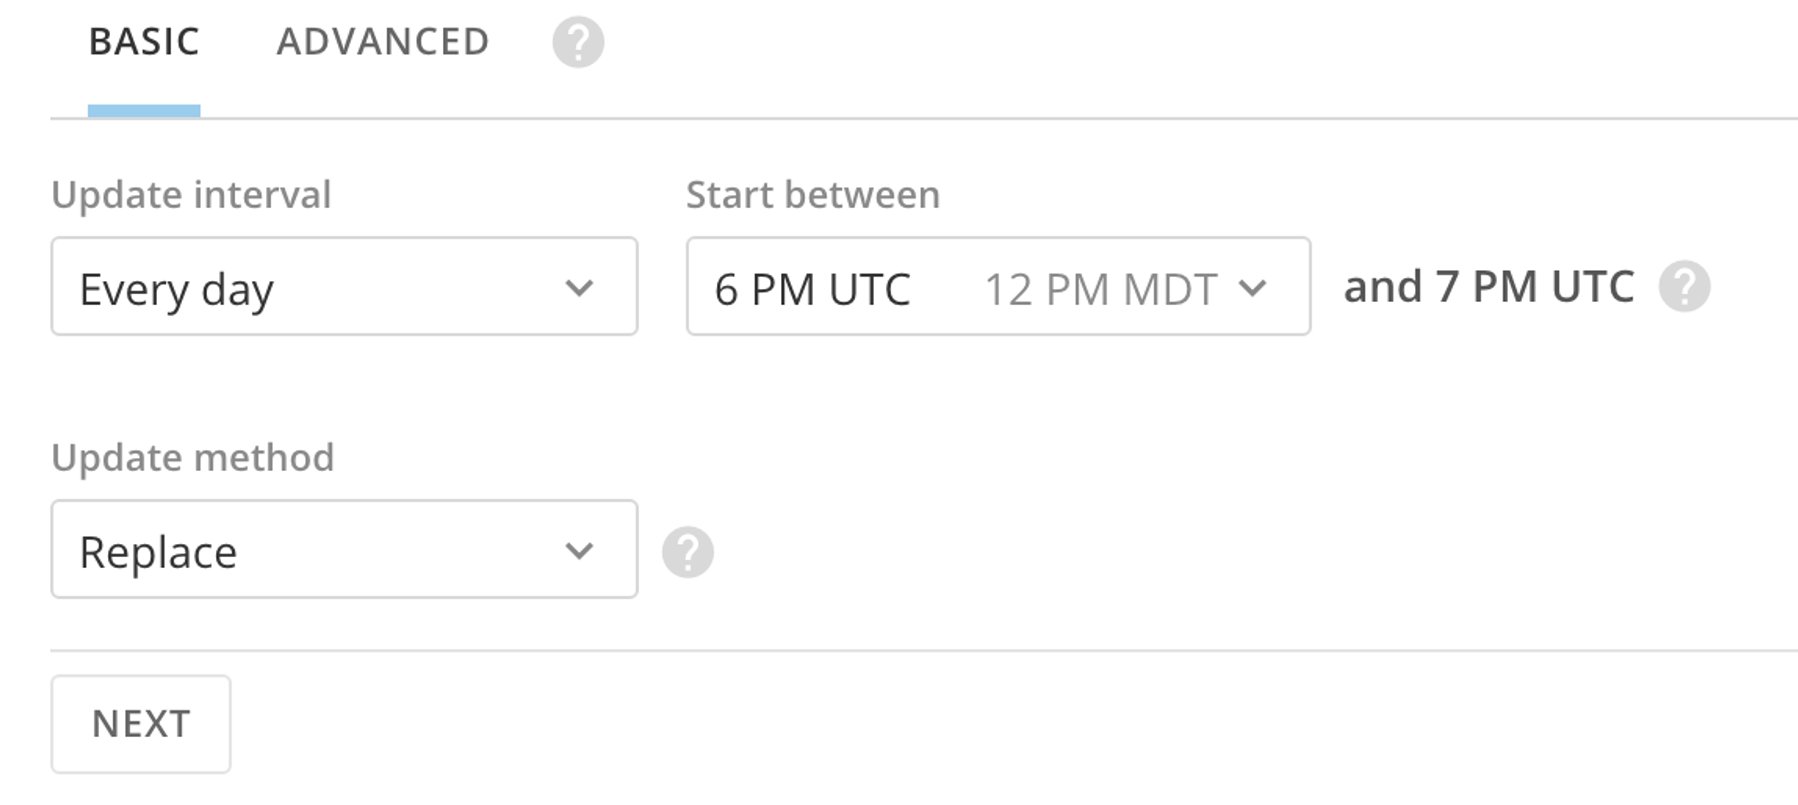Click the NEXT button
Viewport: 1798px width, 805px height.
(140, 722)
